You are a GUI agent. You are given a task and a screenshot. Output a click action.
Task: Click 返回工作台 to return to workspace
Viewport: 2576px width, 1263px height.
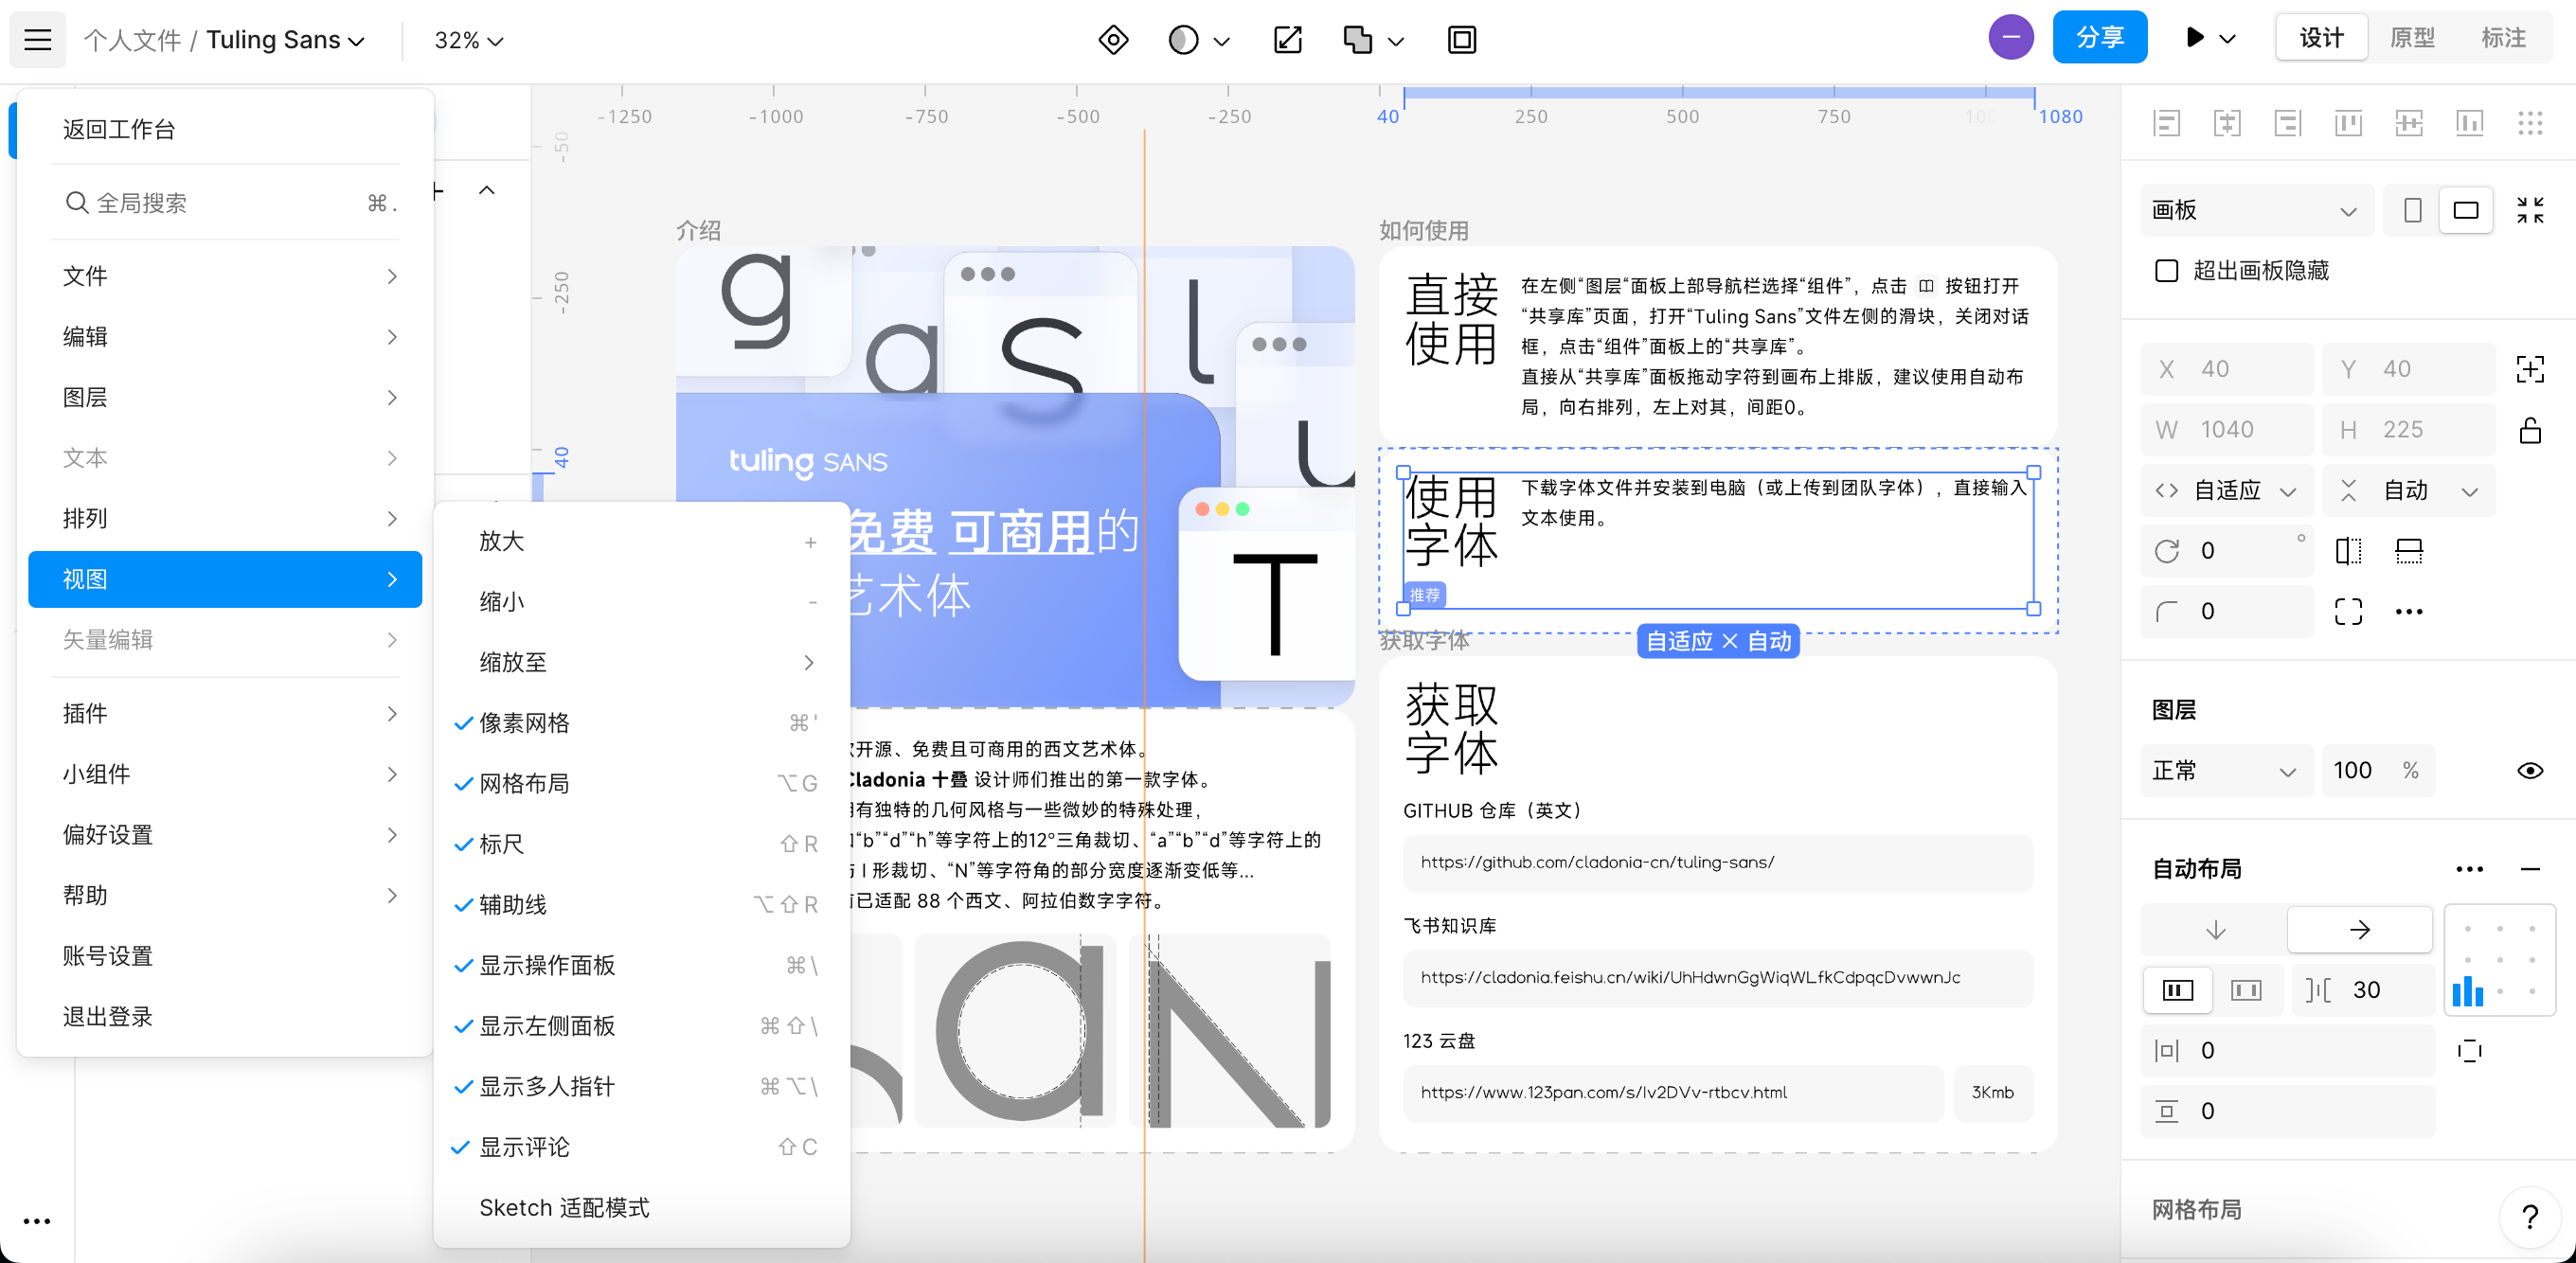coord(225,130)
